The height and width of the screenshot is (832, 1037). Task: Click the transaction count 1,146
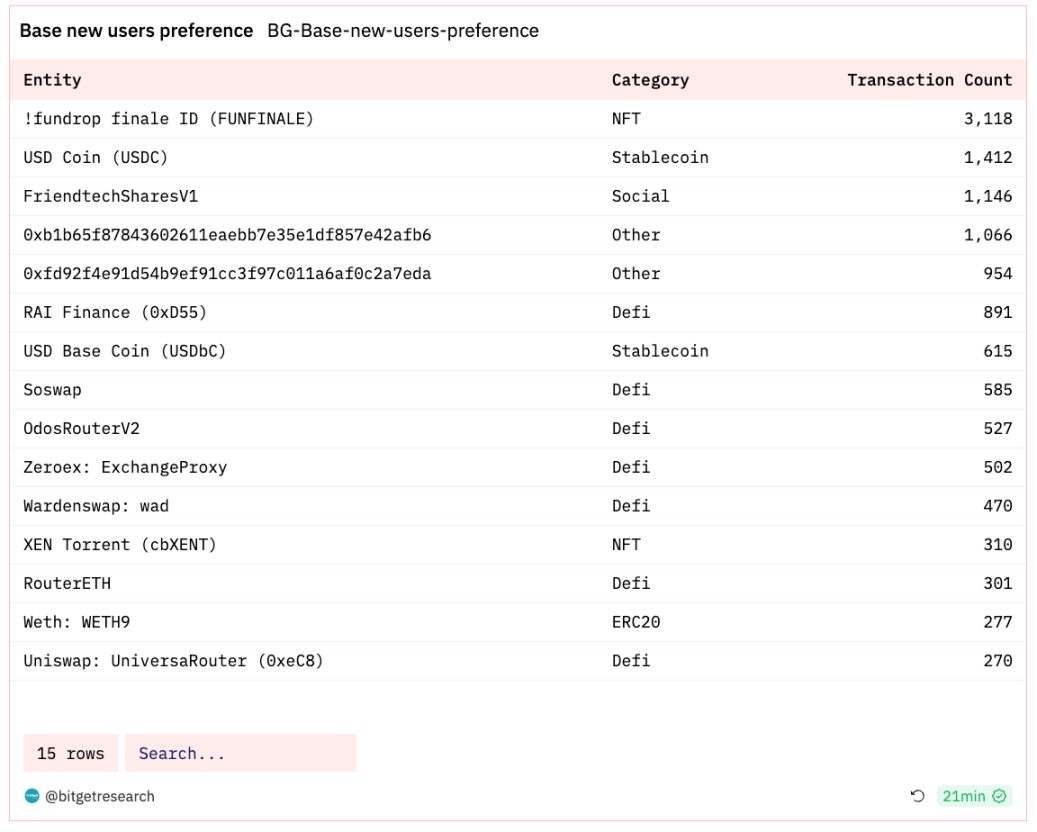coord(988,196)
